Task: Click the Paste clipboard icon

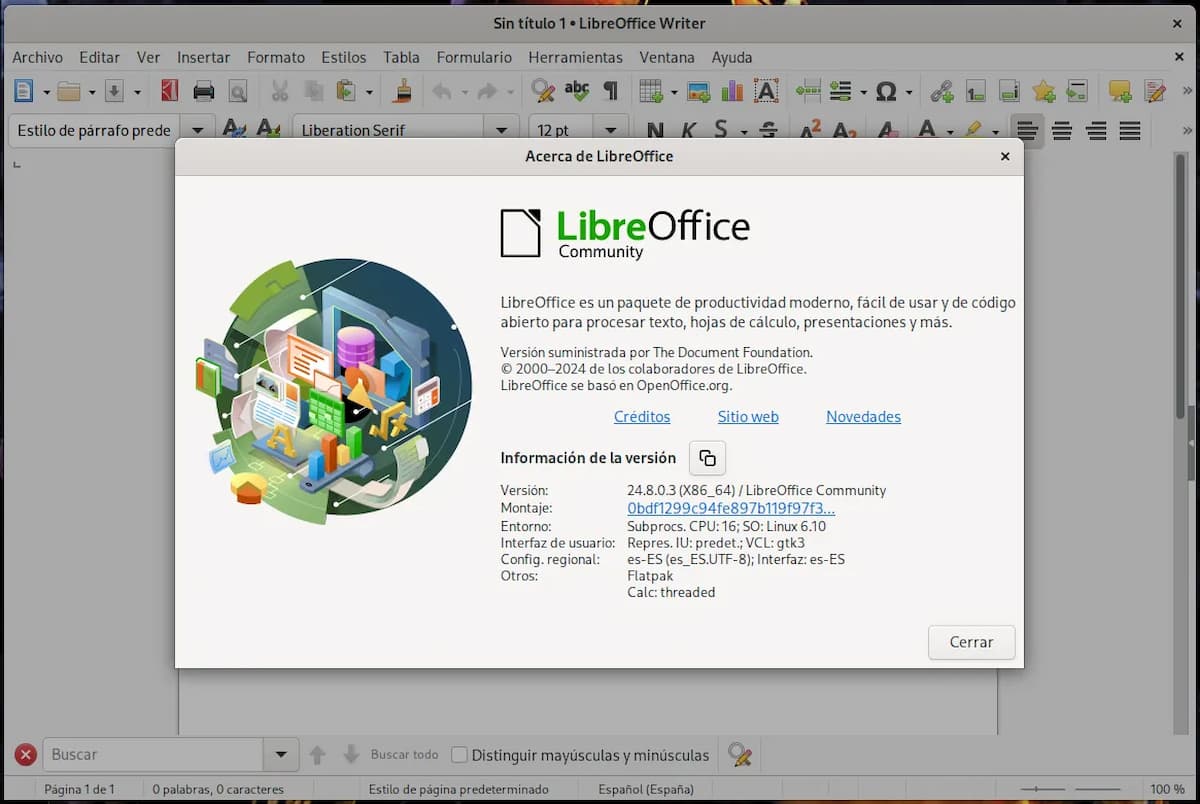Action: pos(346,92)
